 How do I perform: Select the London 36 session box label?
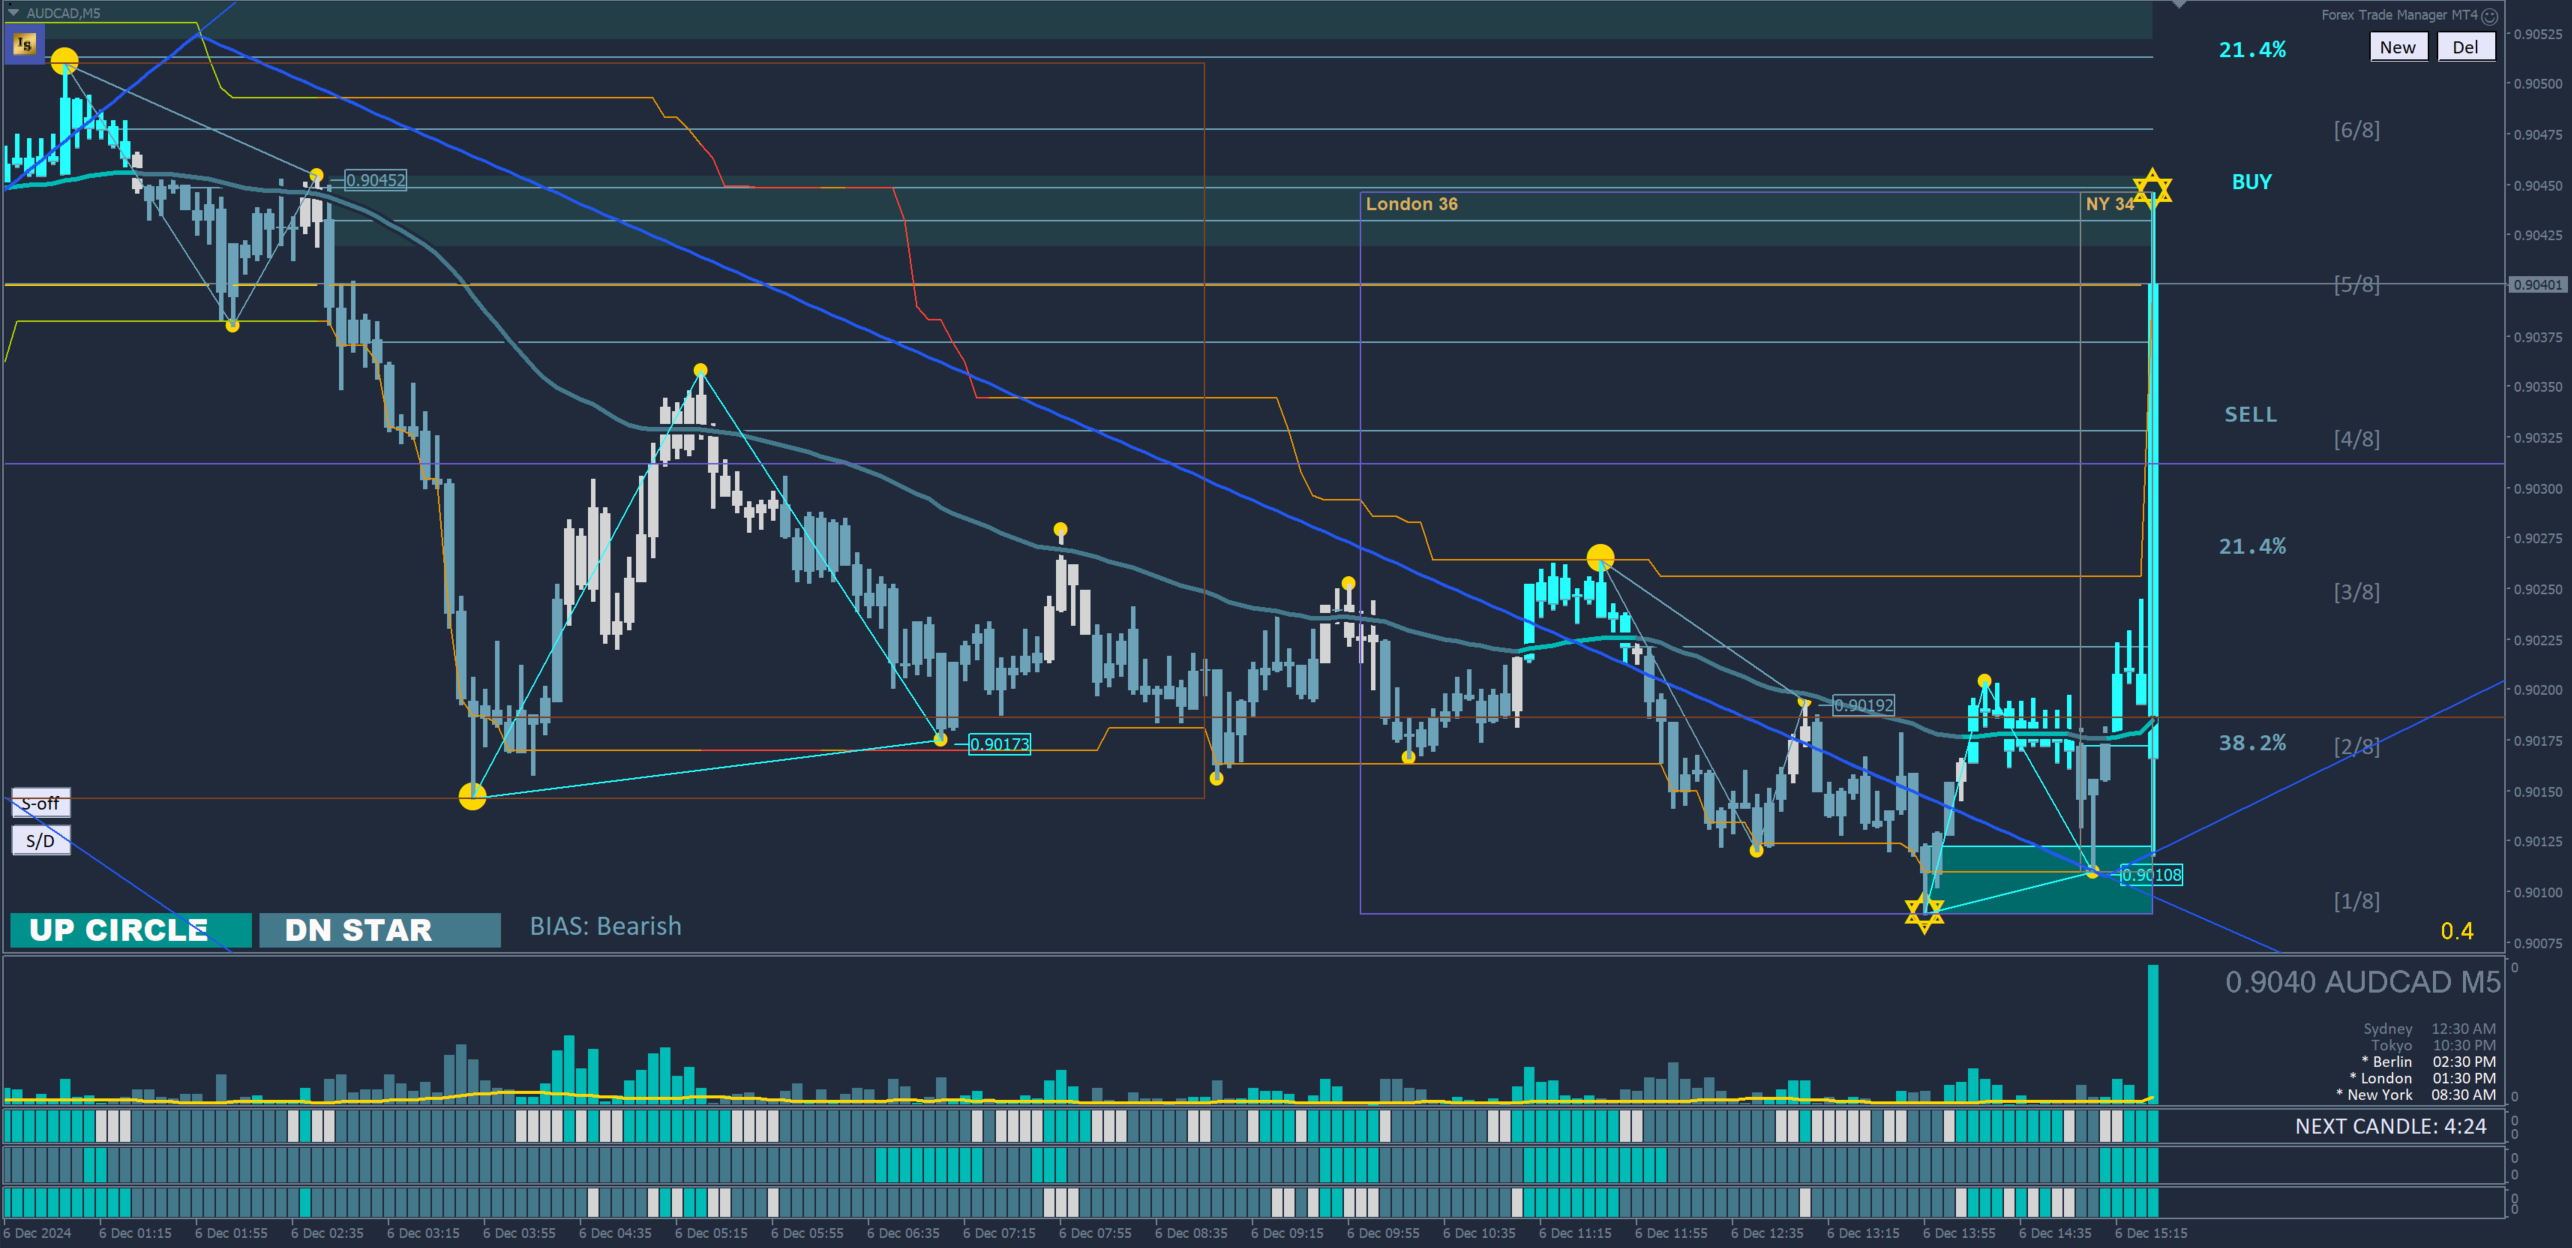(x=1411, y=204)
